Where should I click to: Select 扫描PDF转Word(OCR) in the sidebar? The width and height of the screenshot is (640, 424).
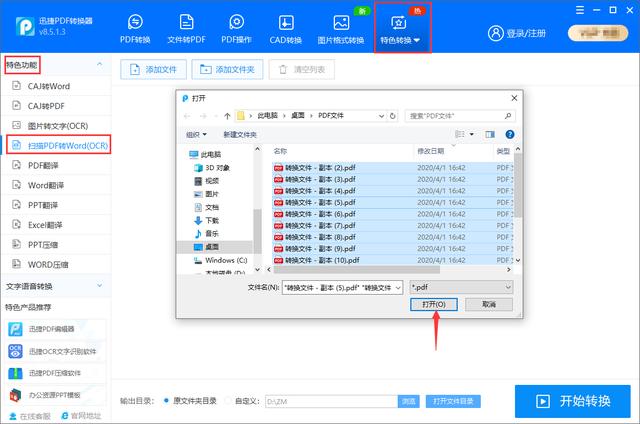[58, 145]
